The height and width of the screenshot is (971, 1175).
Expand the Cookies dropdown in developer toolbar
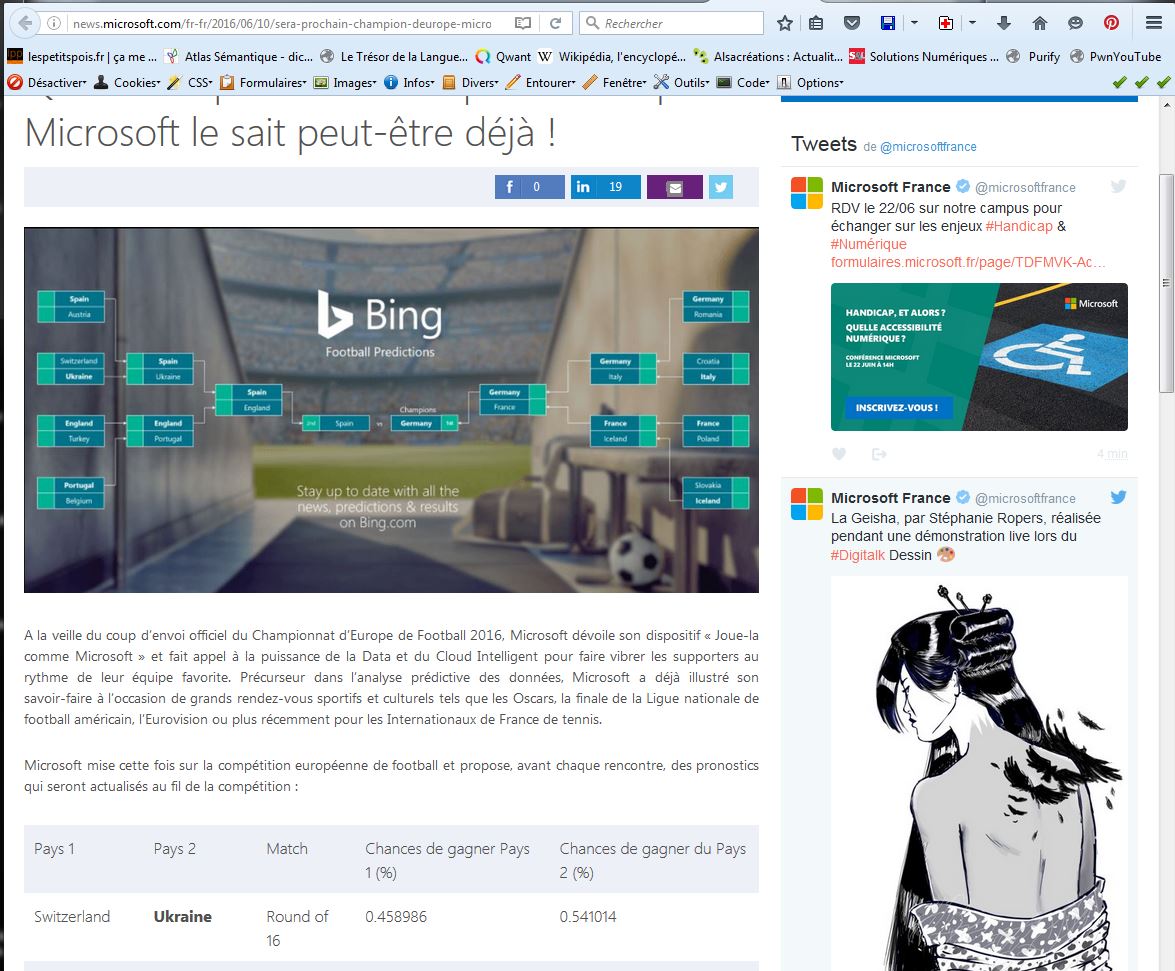[128, 82]
